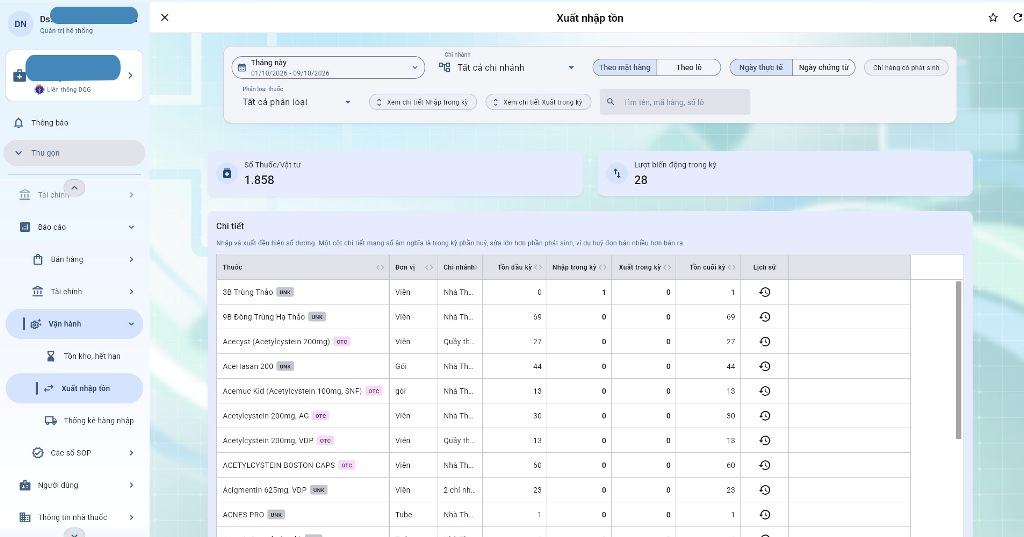1024x537 pixels.
Task: Select Ngày chứng từ toggle
Action: point(824,67)
